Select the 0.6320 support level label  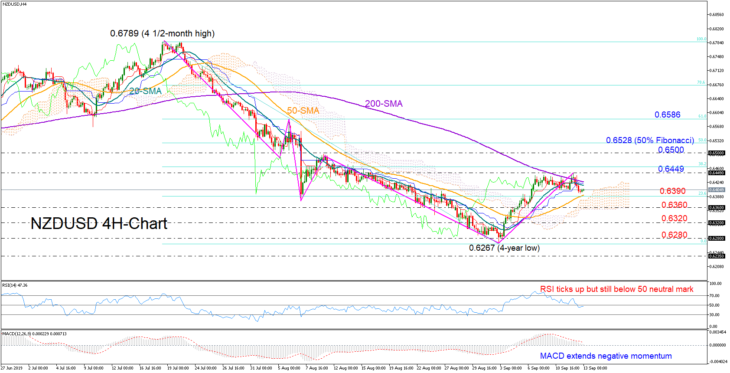point(674,218)
